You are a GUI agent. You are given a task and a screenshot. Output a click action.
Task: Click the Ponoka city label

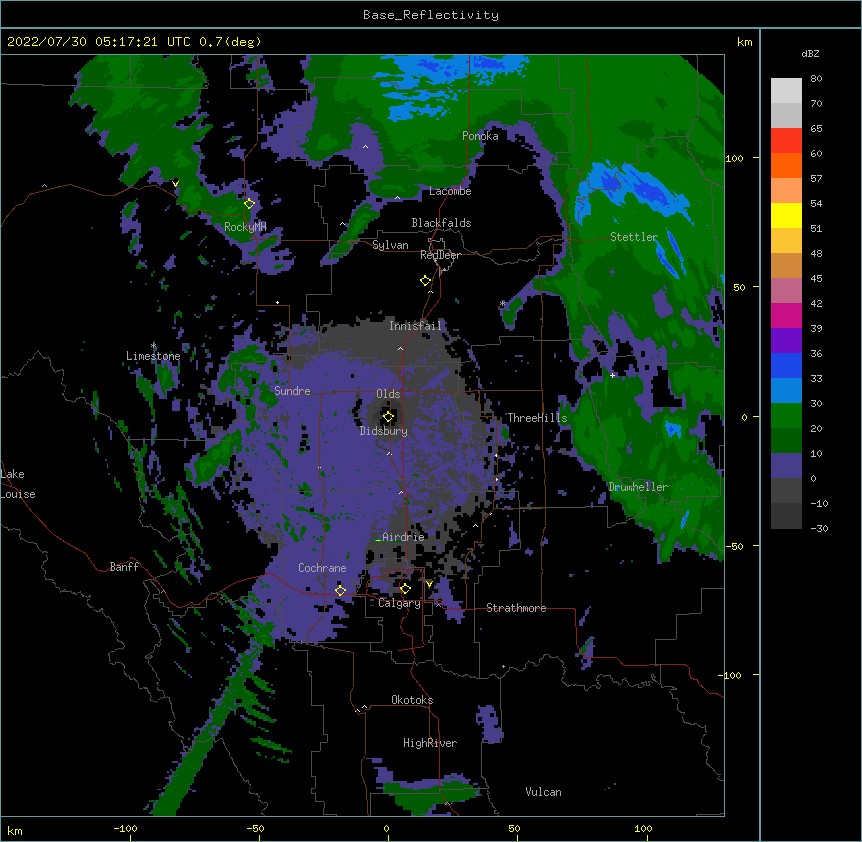click(x=480, y=136)
